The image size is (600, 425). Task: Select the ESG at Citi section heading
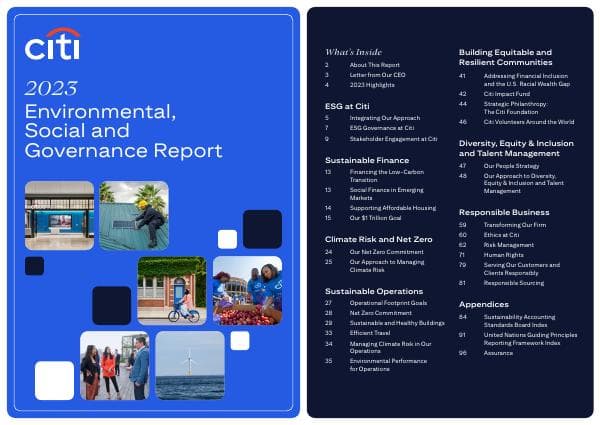click(x=347, y=106)
